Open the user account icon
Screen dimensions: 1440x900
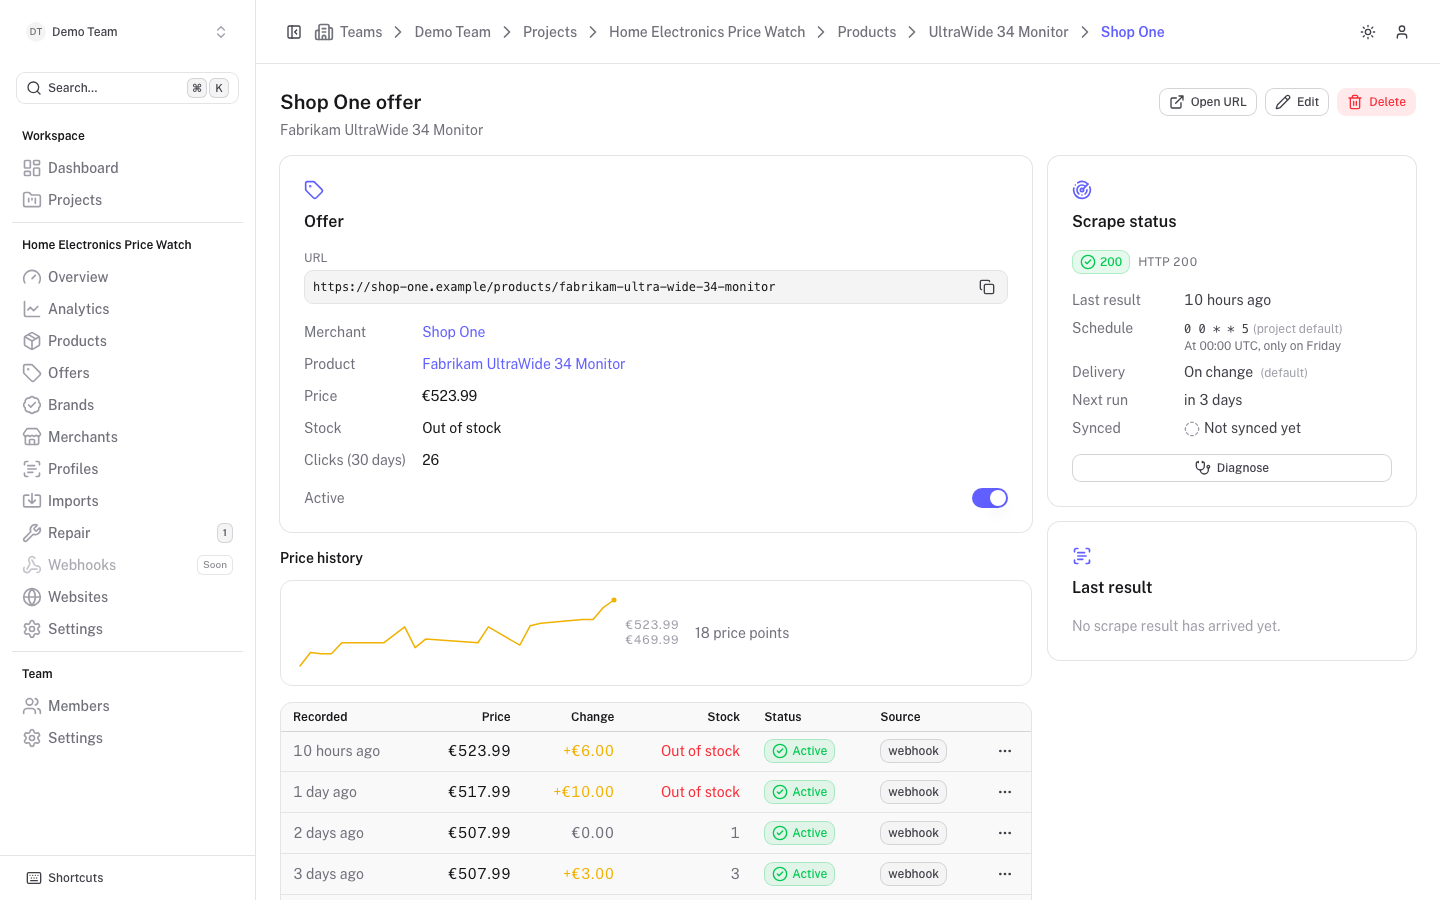tap(1402, 32)
